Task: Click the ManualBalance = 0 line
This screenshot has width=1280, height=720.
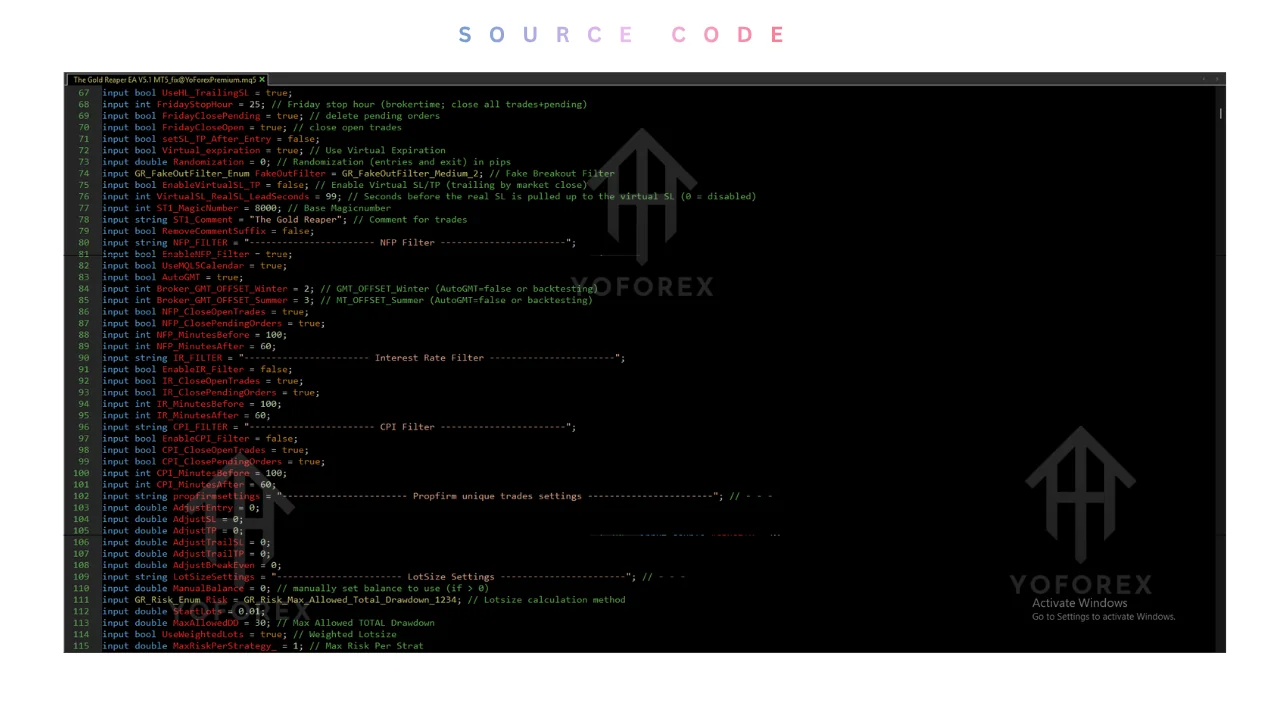Action: coord(295,588)
